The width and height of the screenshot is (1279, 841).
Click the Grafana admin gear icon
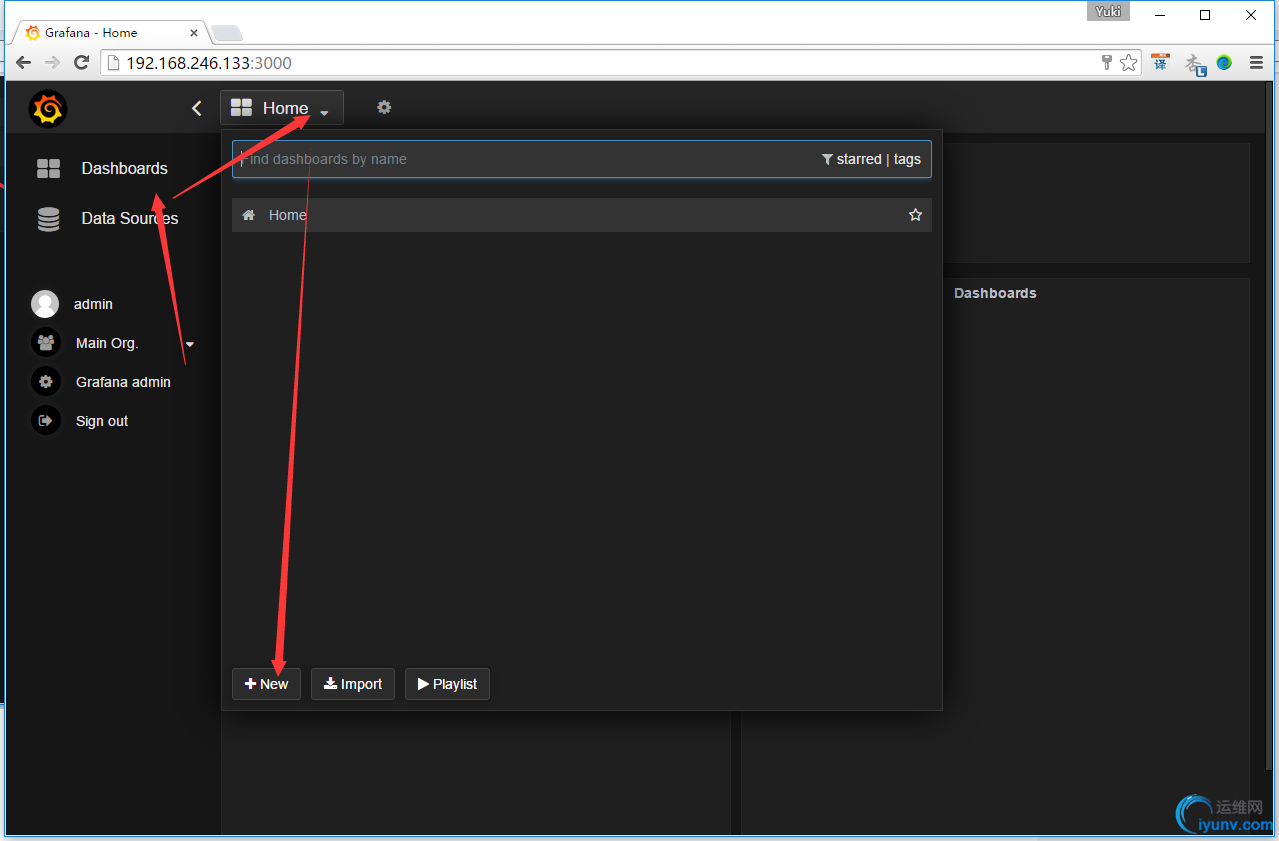[45, 382]
